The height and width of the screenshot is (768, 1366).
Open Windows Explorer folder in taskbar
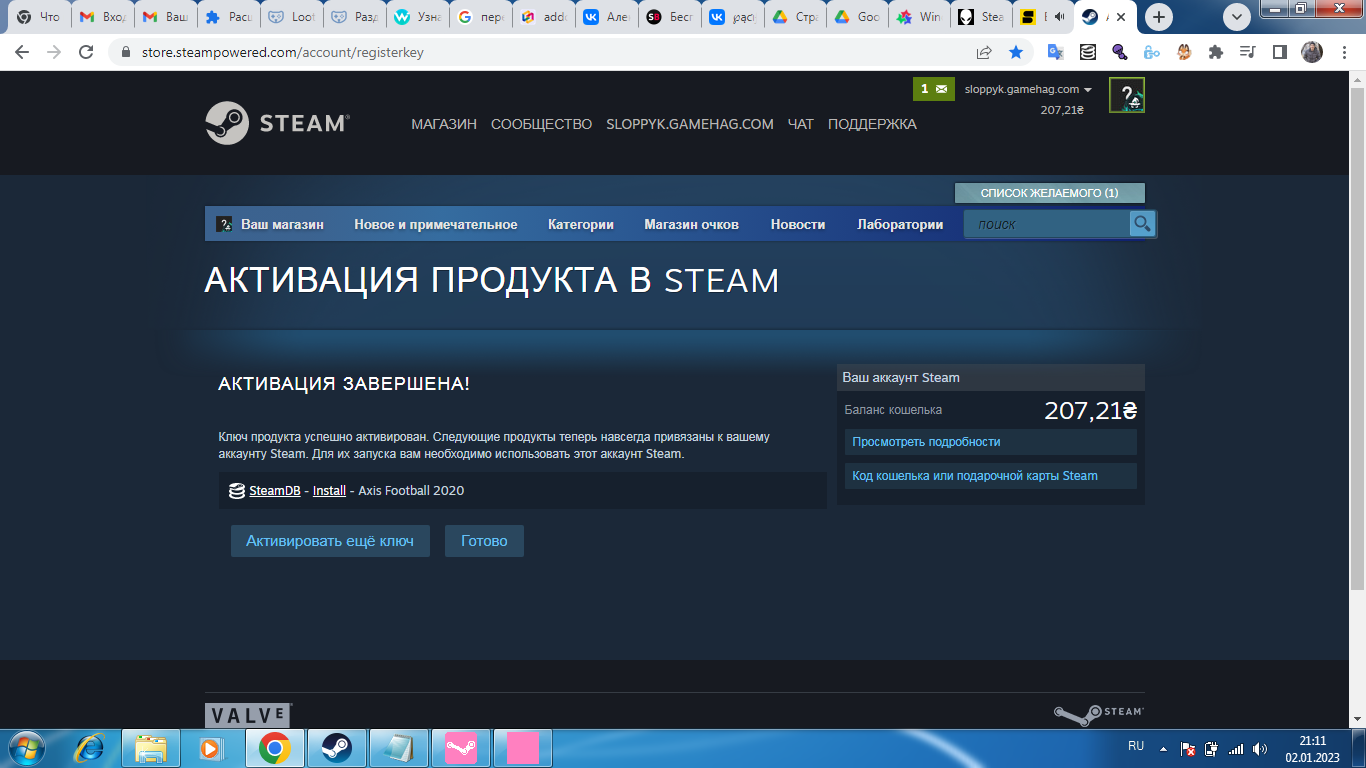click(x=151, y=748)
